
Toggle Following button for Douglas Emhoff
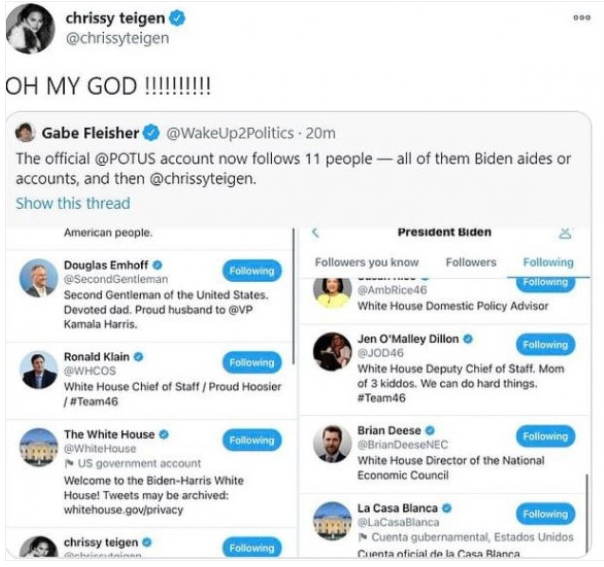pyautogui.click(x=251, y=271)
